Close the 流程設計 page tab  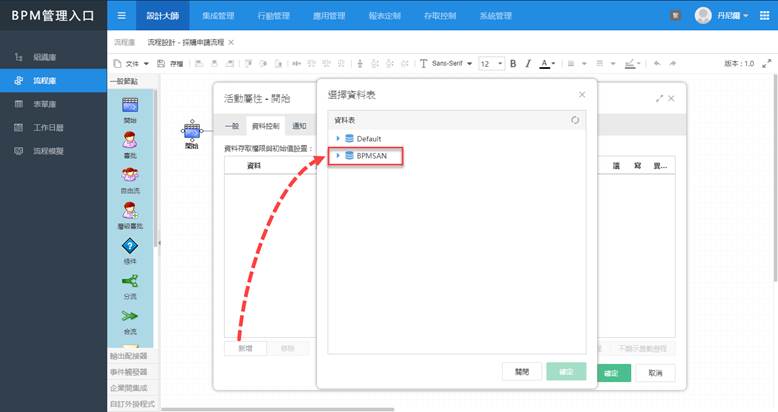point(231,43)
